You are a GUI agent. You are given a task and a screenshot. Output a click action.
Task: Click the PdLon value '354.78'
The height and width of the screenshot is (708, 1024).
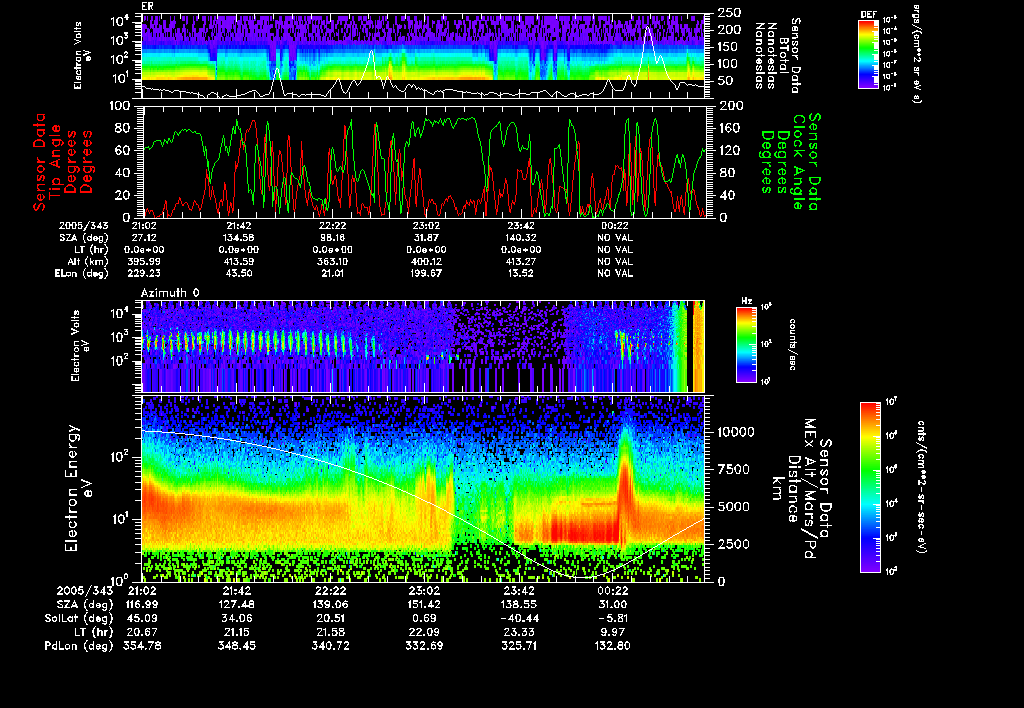point(142,646)
